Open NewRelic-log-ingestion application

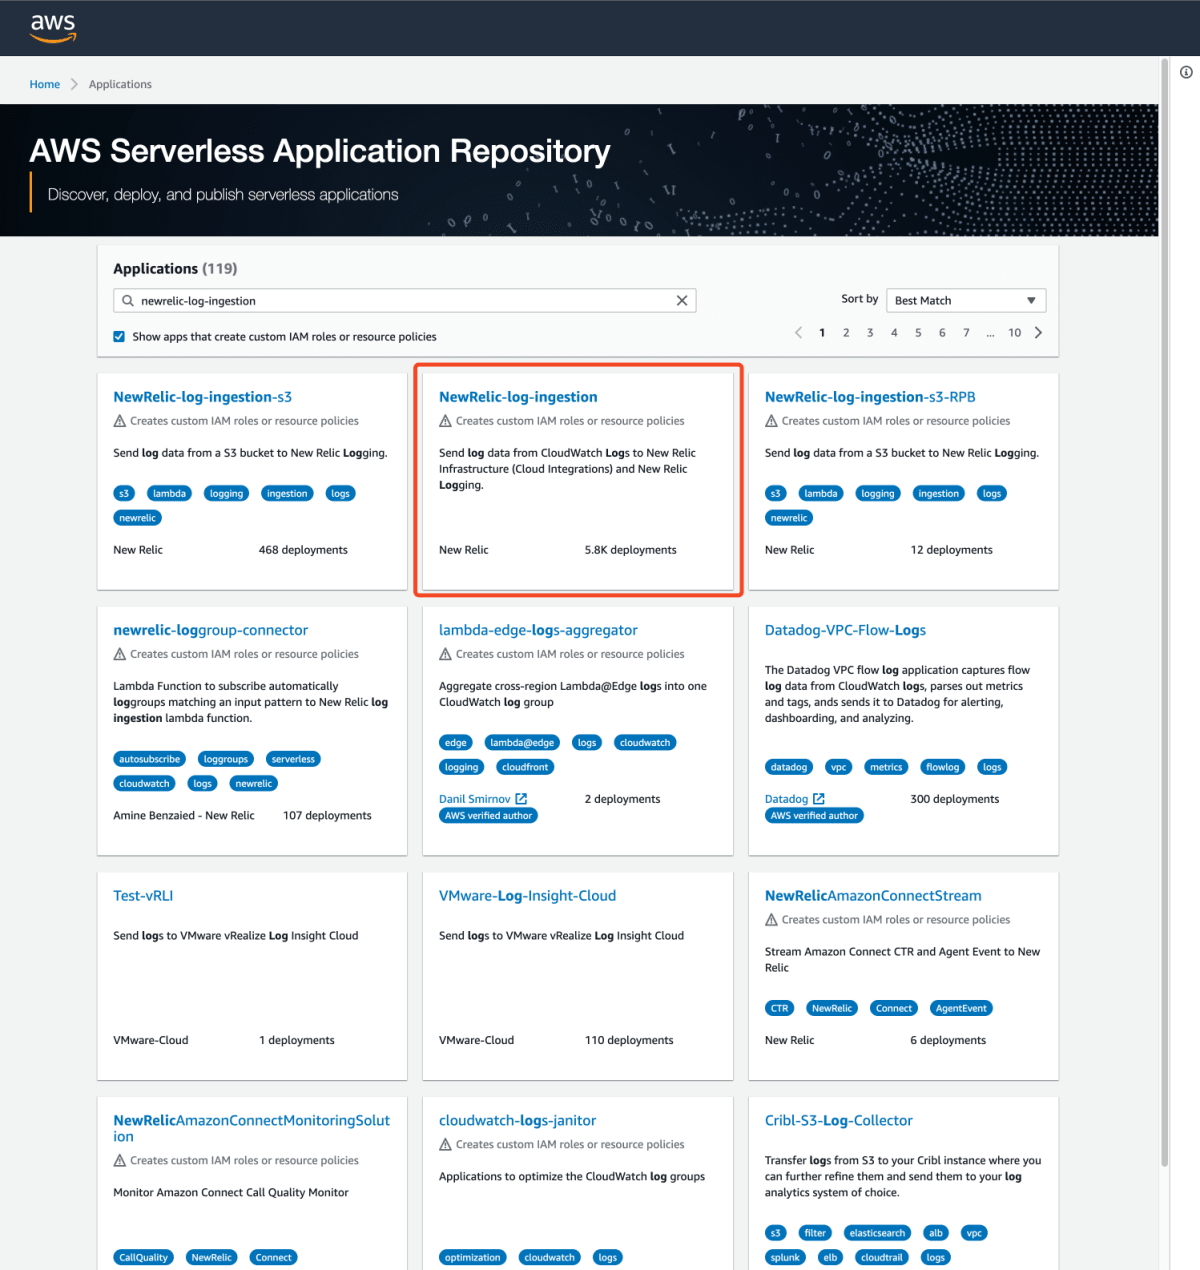point(518,397)
